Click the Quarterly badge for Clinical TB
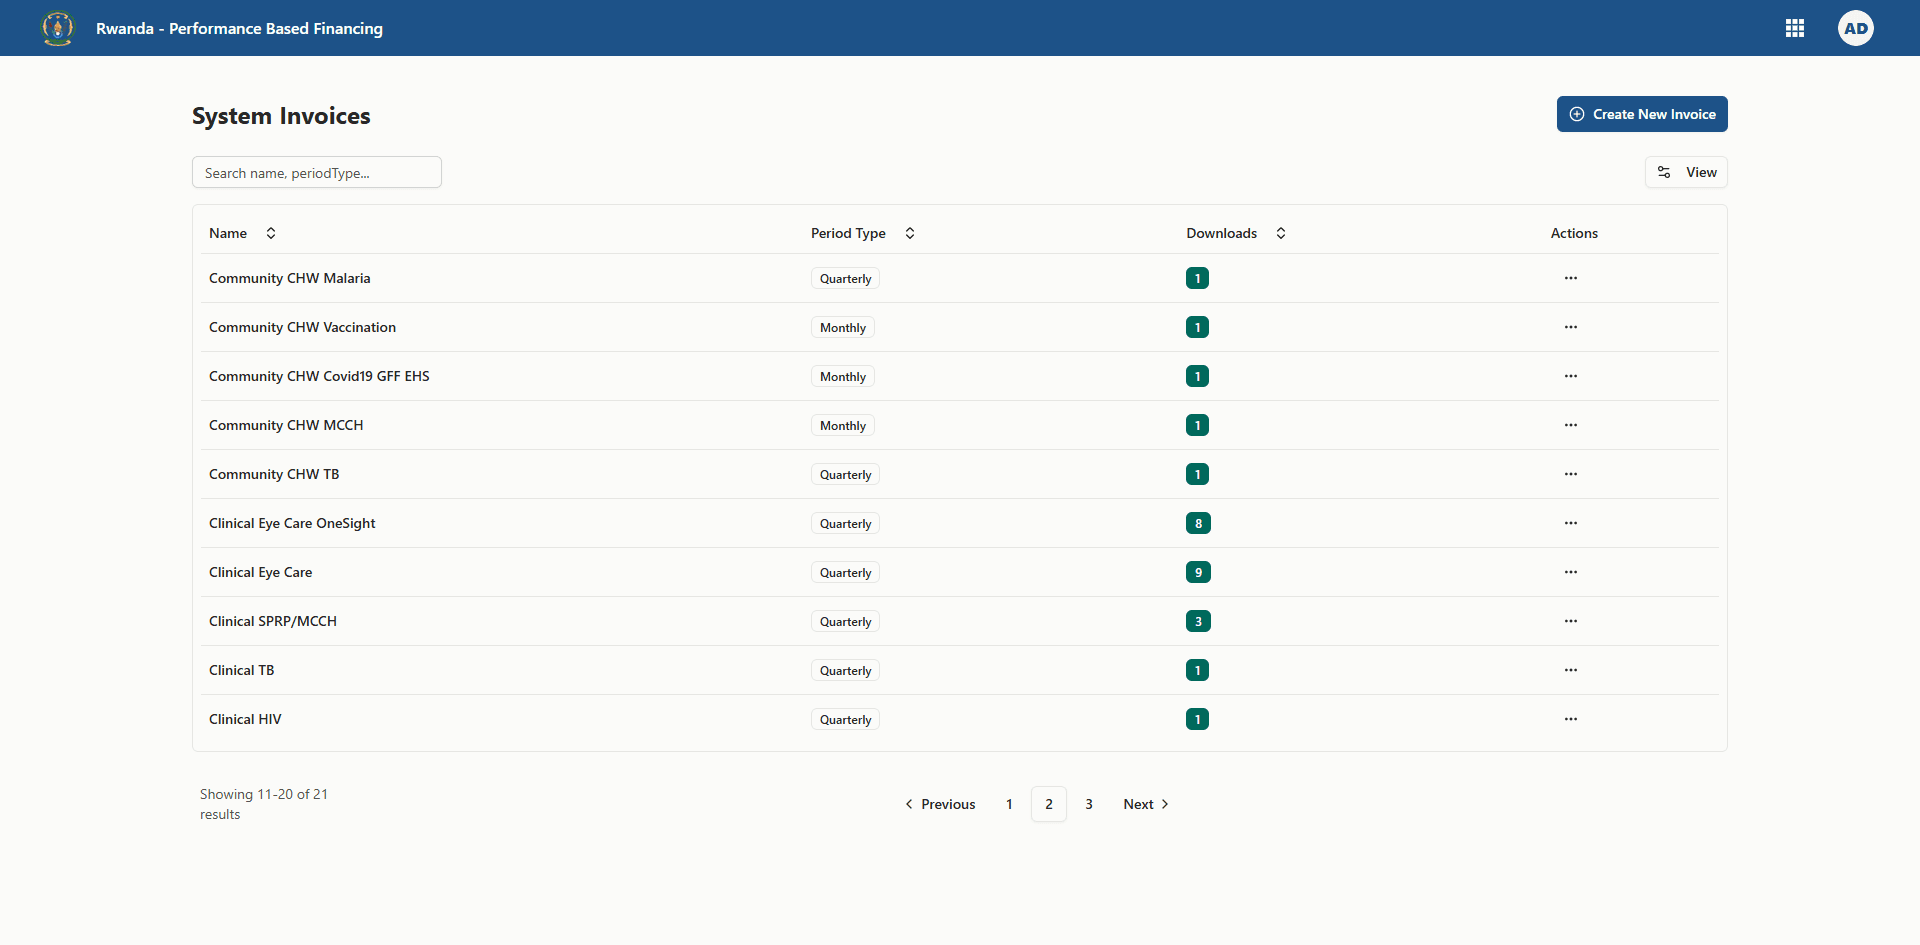Viewport: 1920px width, 945px height. point(844,670)
